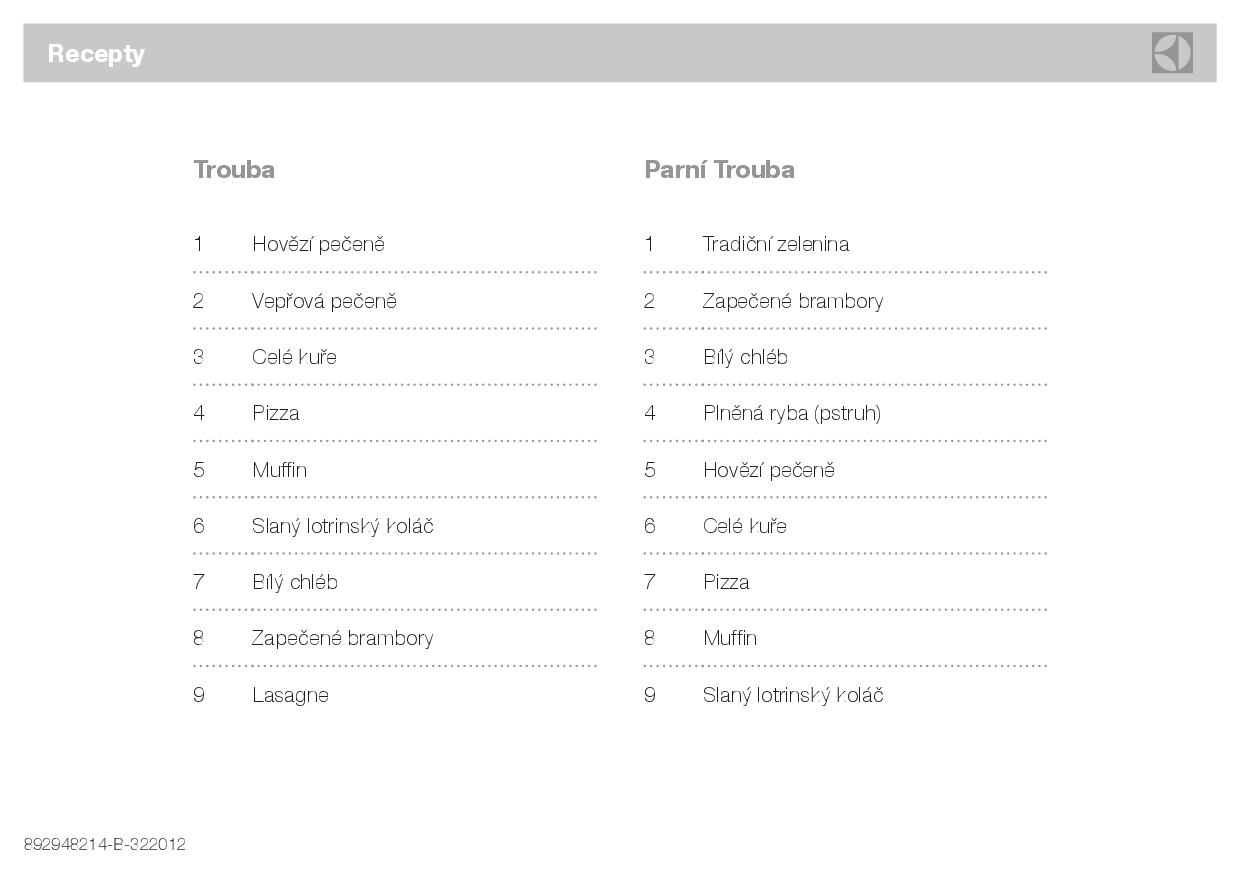Select the Recepty header title
1240x874 pixels.
click(x=96, y=54)
